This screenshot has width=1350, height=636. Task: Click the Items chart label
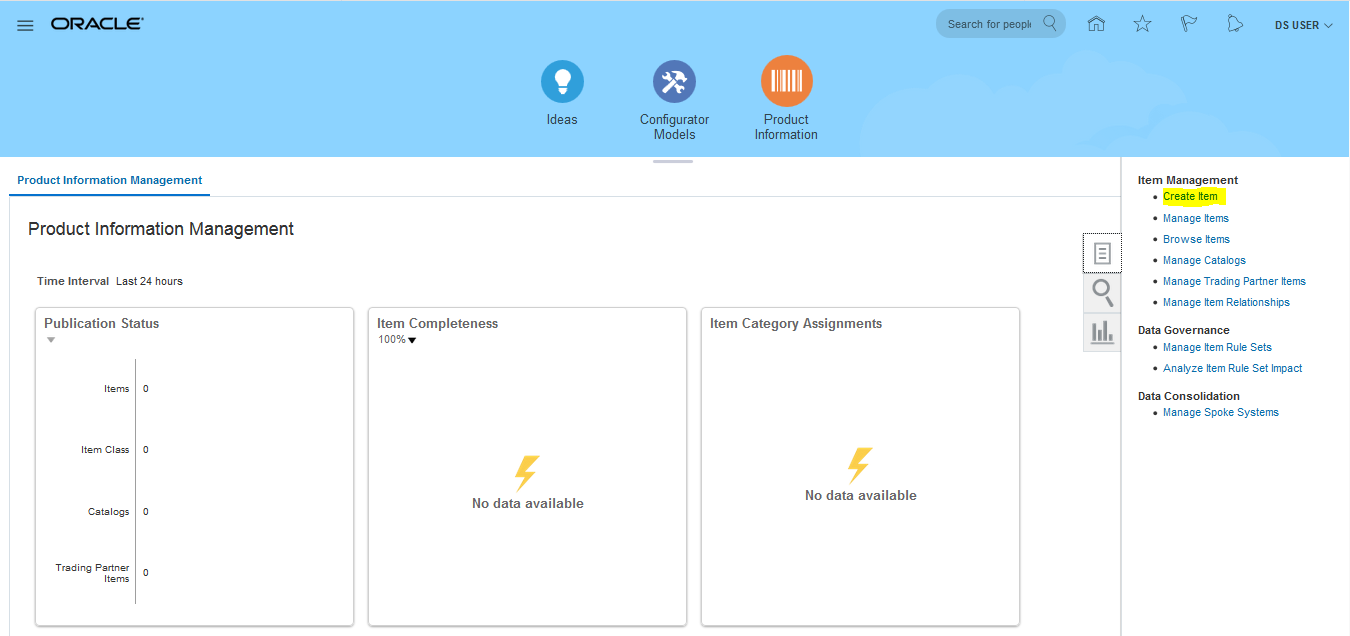tap(117, 389)
